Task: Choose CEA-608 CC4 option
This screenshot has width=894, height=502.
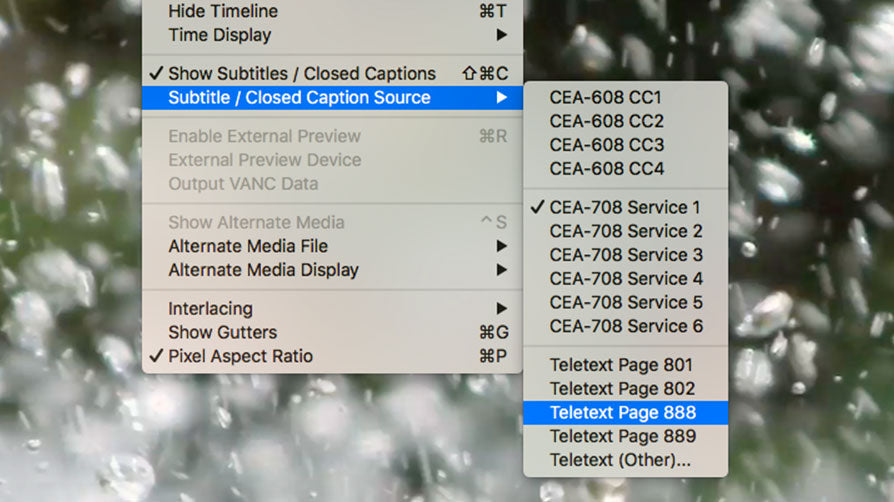Action: pos(606,169)
